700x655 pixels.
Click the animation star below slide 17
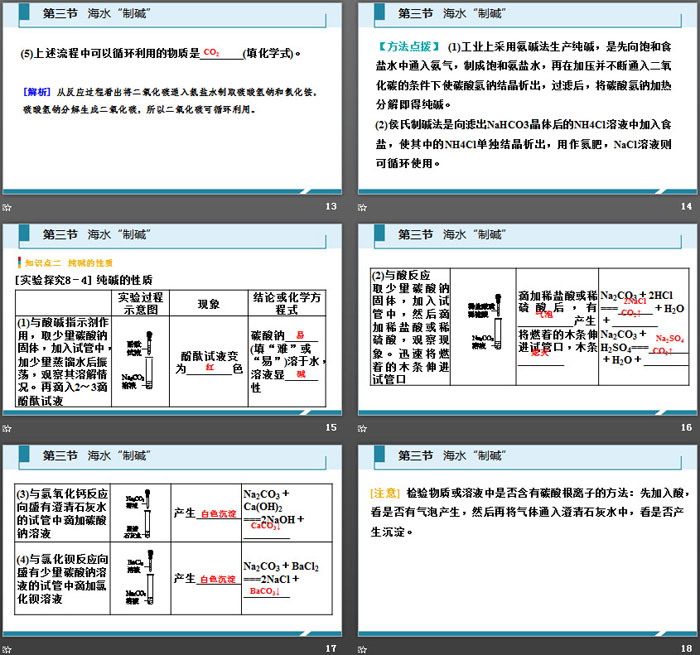pyautogui.click(x=7, y=648)
